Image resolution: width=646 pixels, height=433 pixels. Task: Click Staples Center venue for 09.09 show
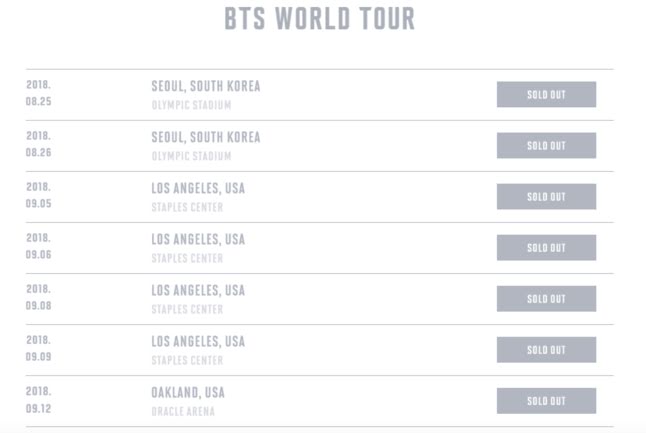click(187, 360)
